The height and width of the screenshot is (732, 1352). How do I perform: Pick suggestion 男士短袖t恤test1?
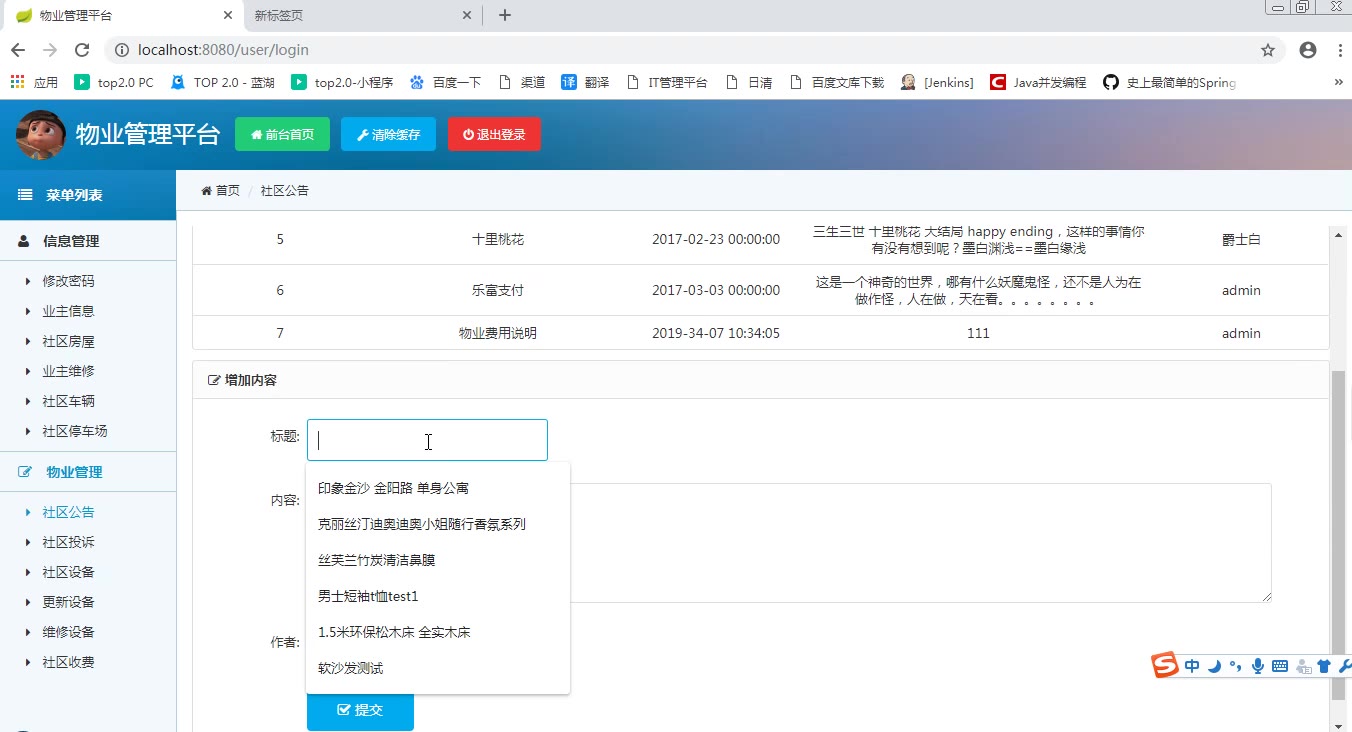pyautogui.click(x=367, y=596)
